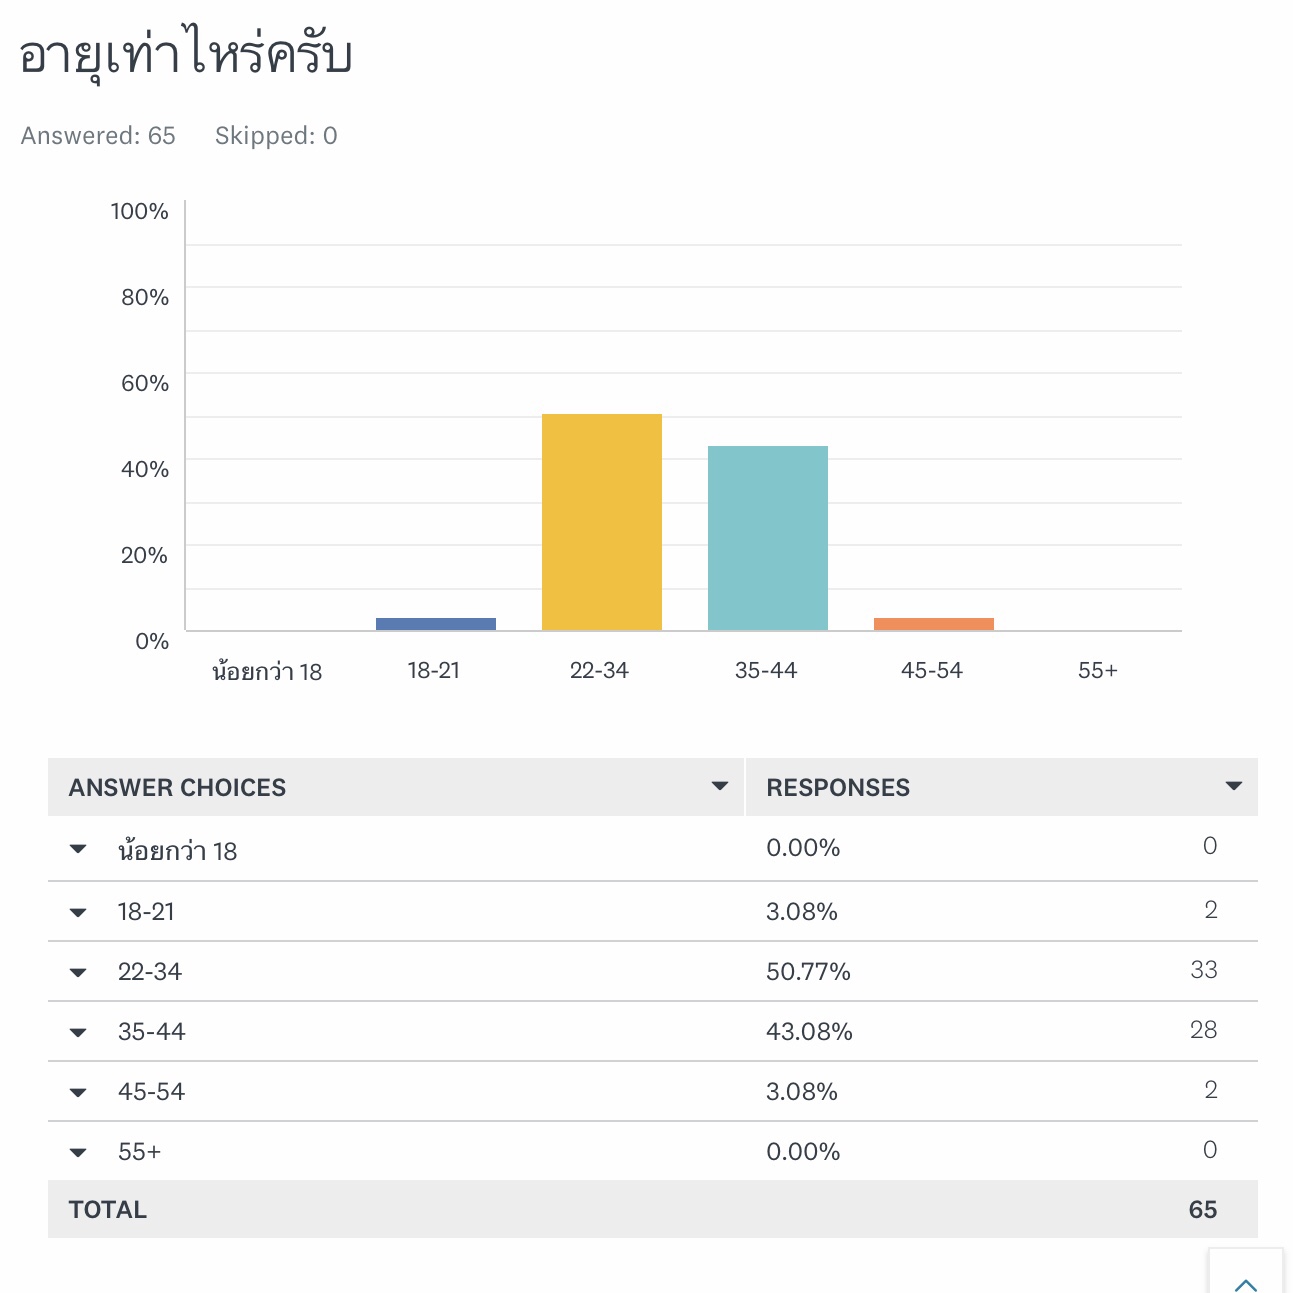Click the 50.77% response value
The width and height of the screenshot is (1293, 1293).
tap(808, 972)
